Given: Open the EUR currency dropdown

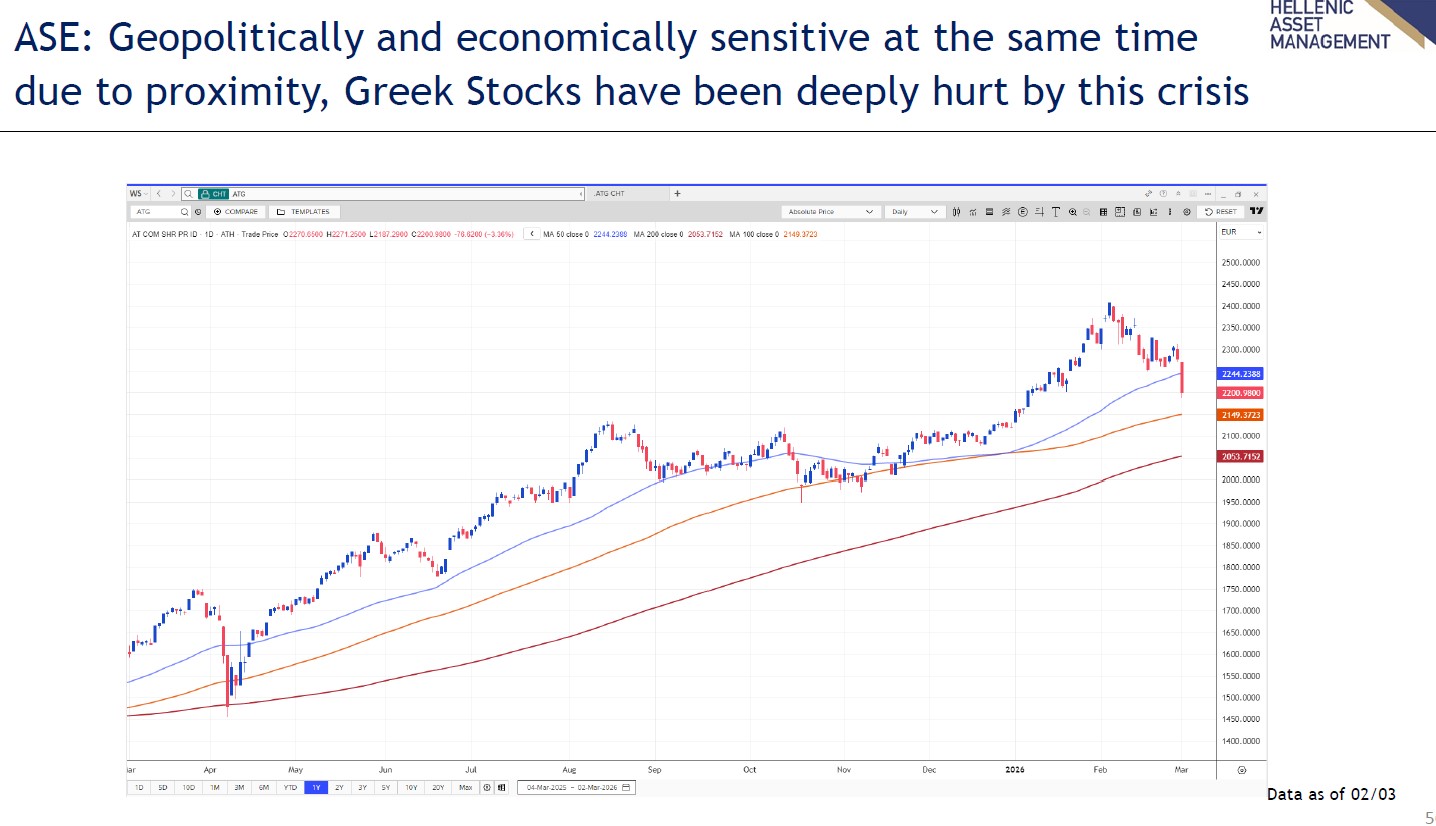Looking at the screenshot, I should pyautogui.click(x=1240, y=232).
